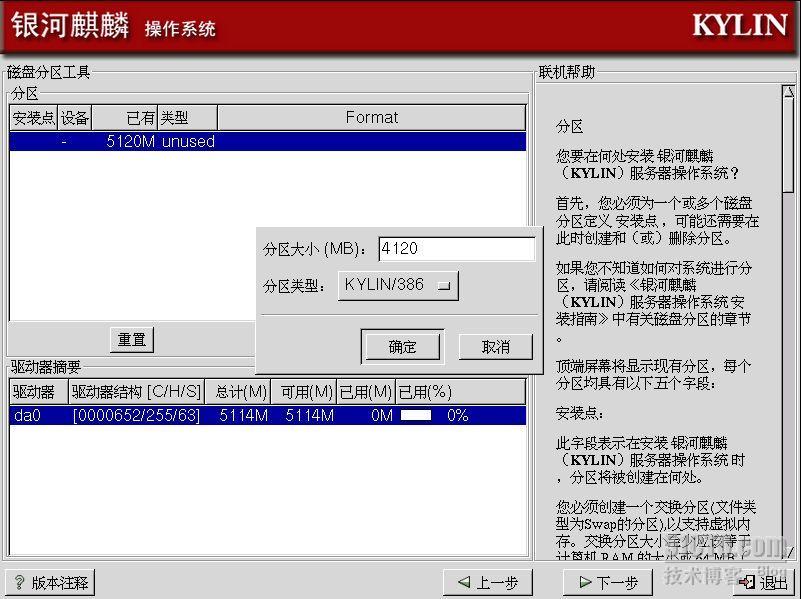Click the question mark icon on 版本注释

tap(19, 583)
